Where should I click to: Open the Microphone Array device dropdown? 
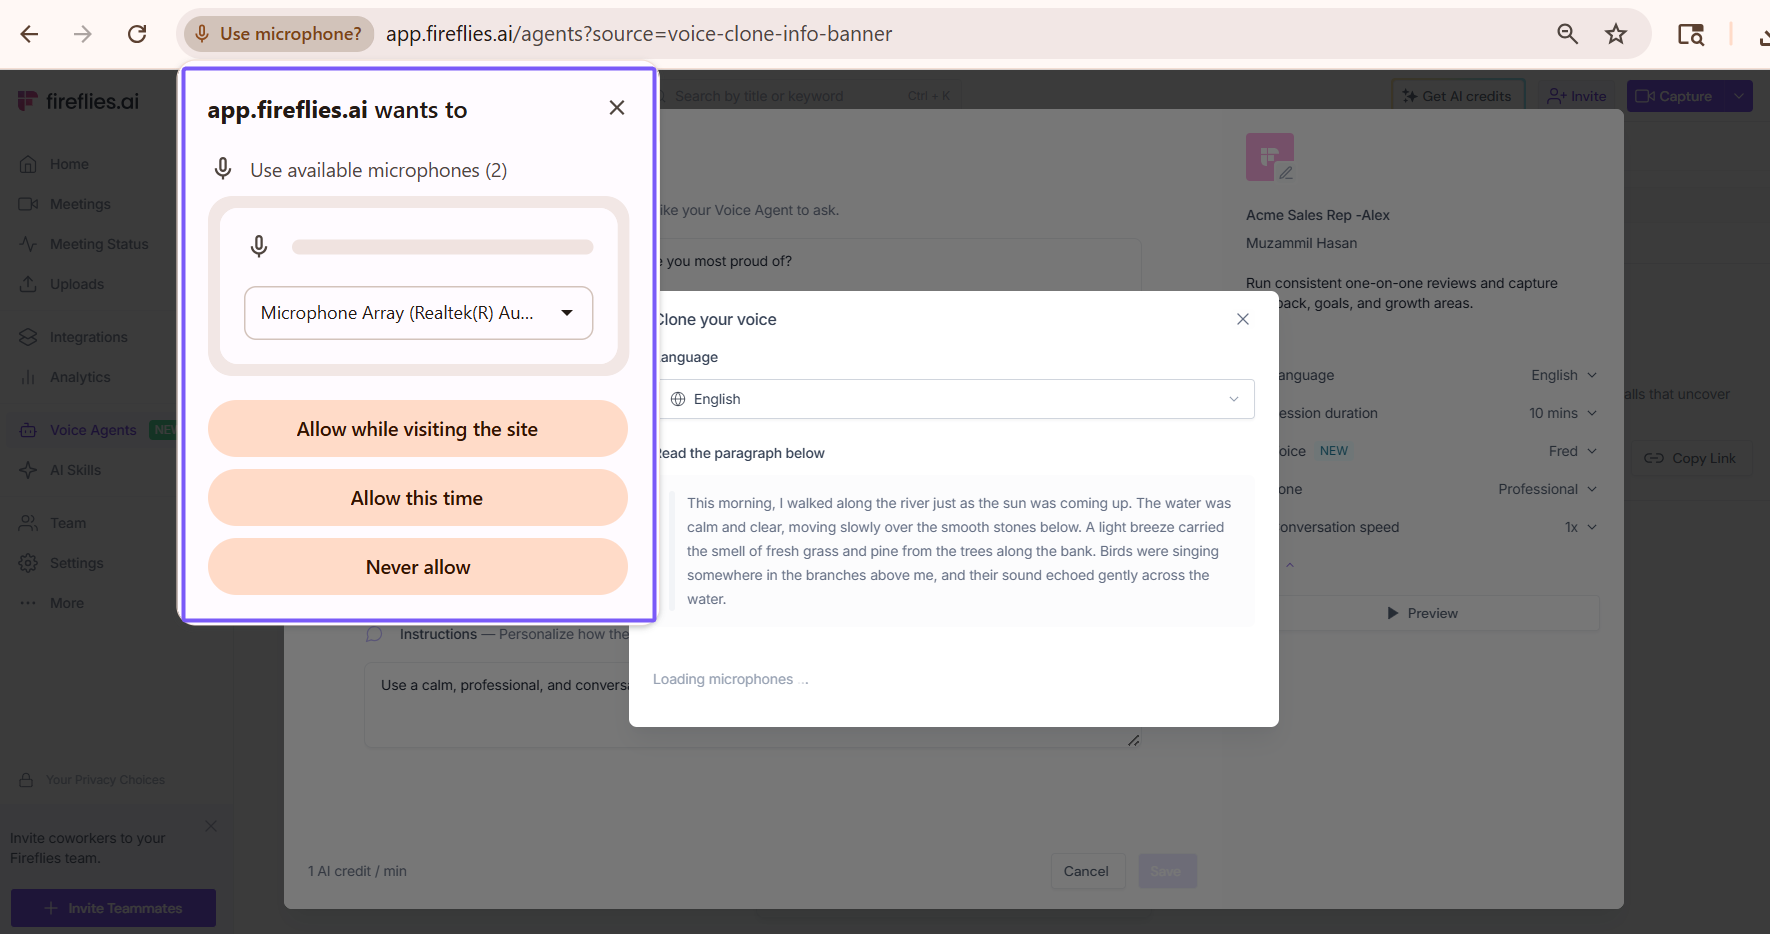[419, 313]
